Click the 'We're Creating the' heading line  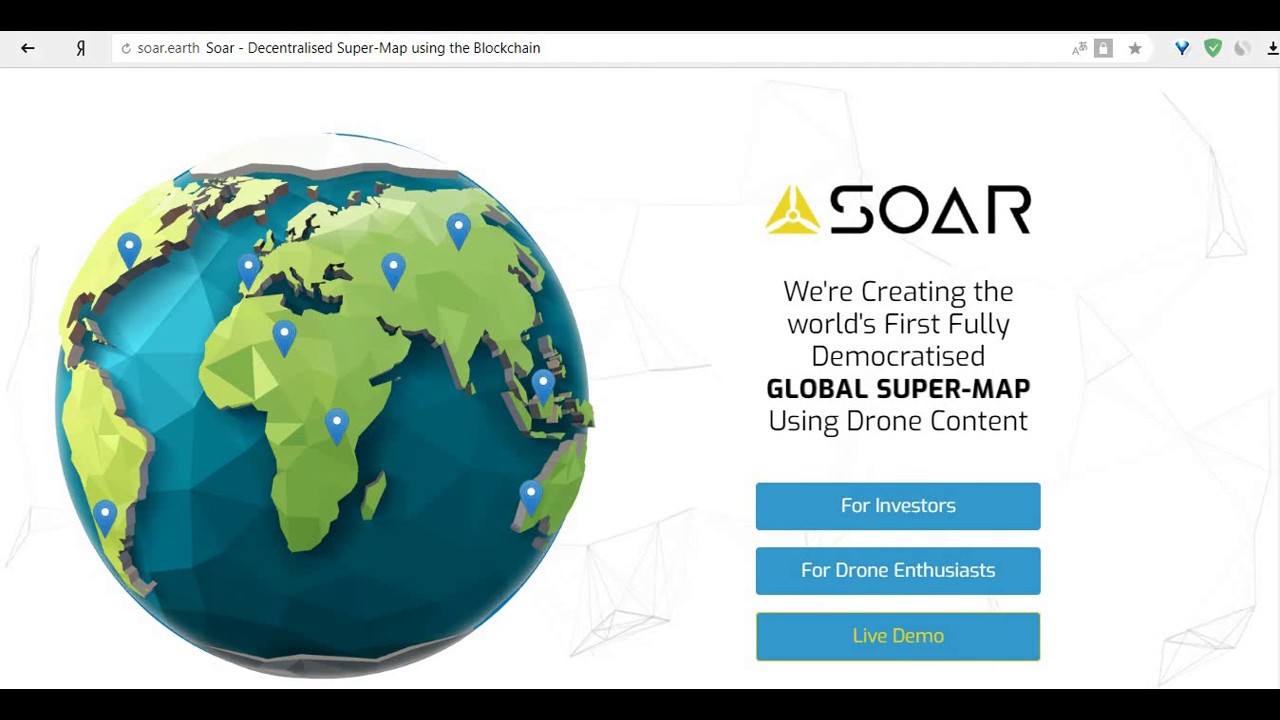coord(898,291)
